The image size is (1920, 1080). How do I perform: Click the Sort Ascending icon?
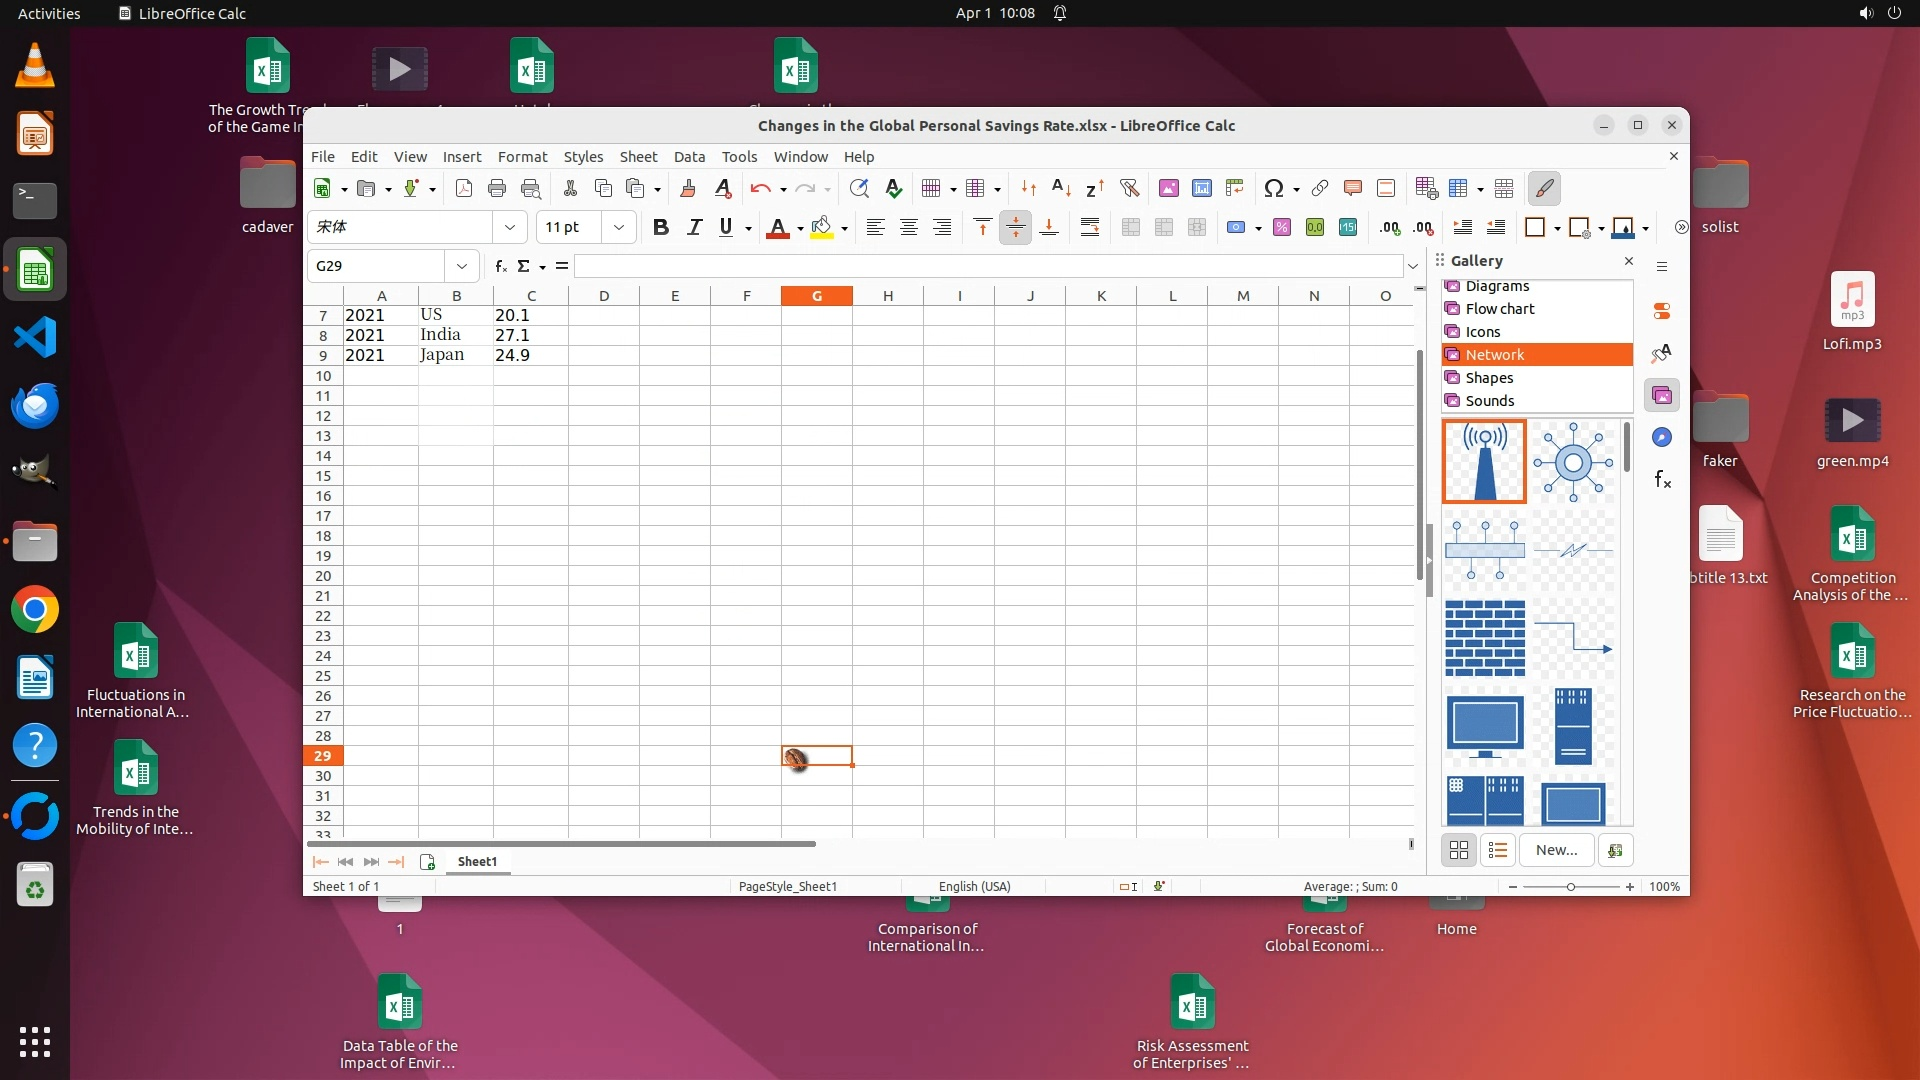(x=1061, y=188)
